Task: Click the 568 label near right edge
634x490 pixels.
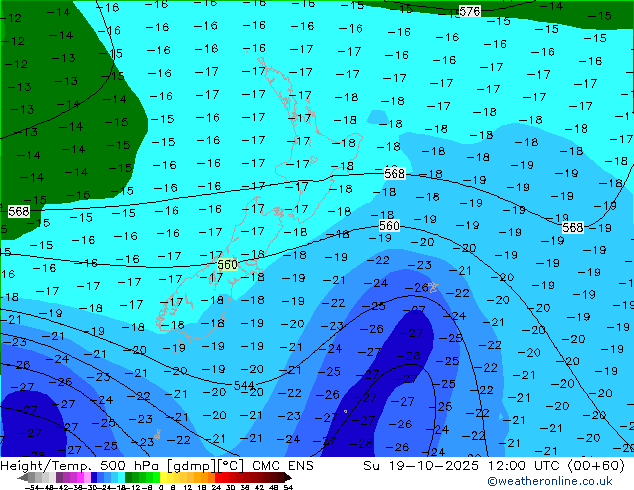Action: point(573,227)
